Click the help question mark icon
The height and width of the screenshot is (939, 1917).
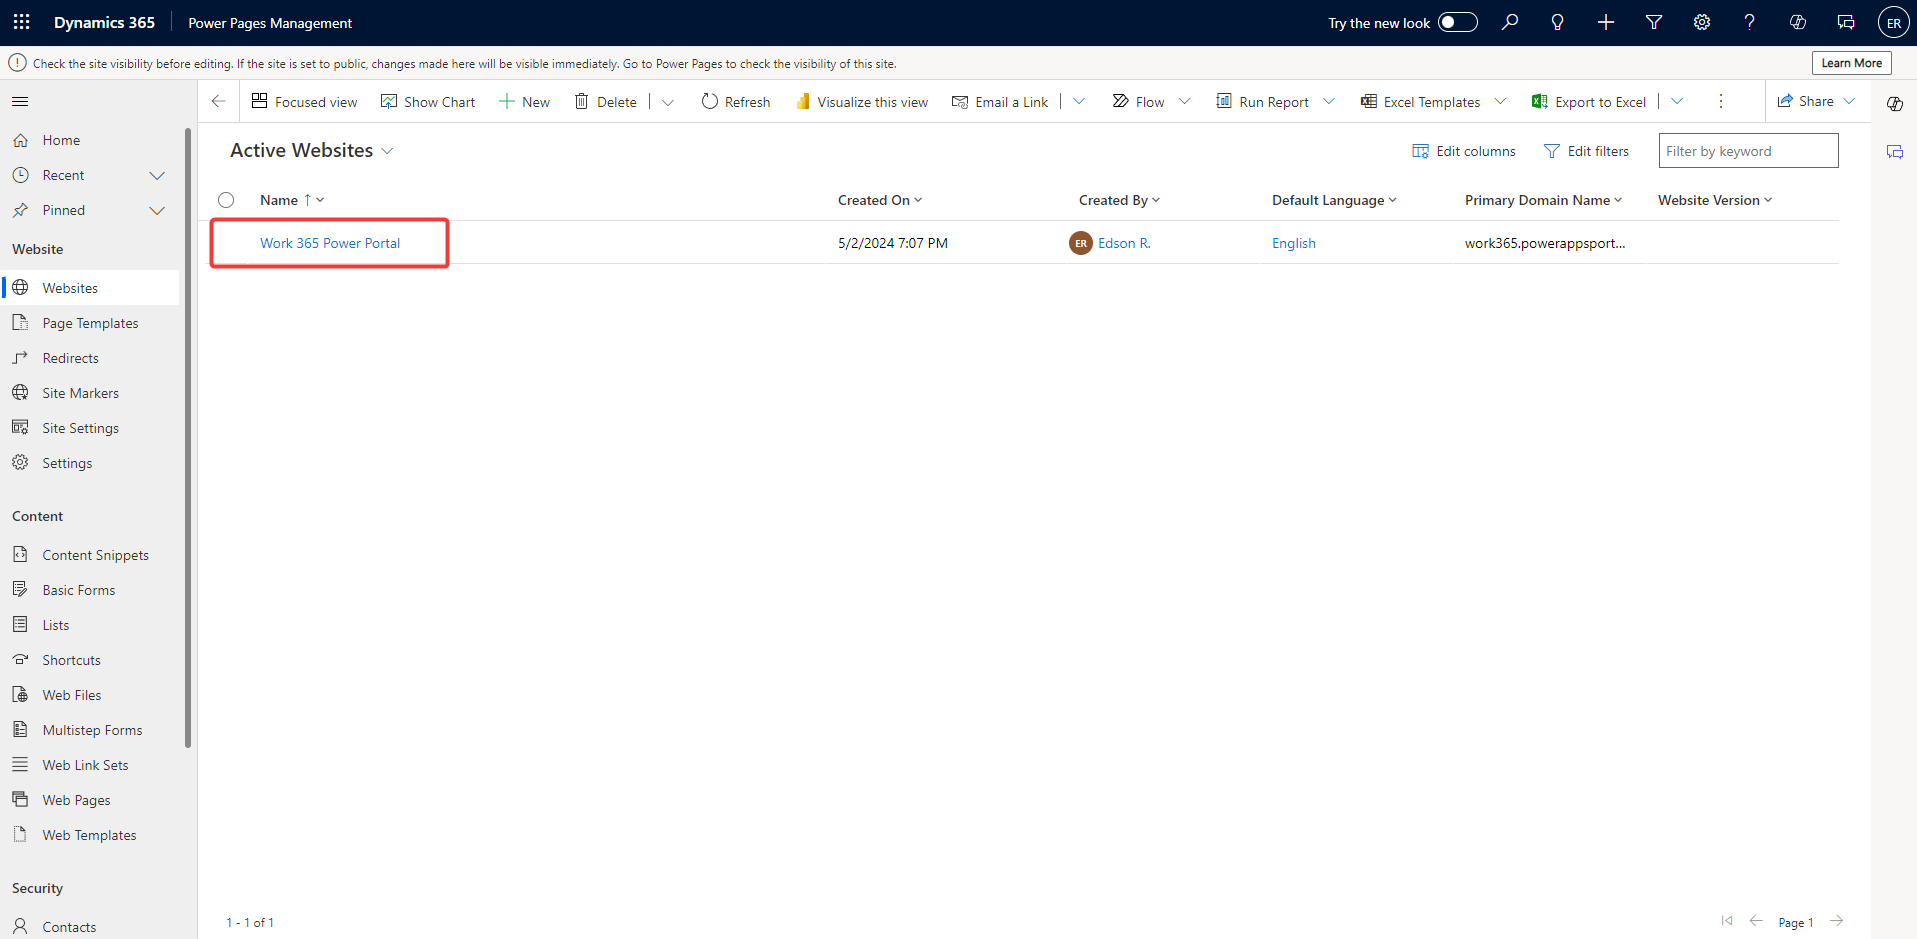pos(1749,22)
